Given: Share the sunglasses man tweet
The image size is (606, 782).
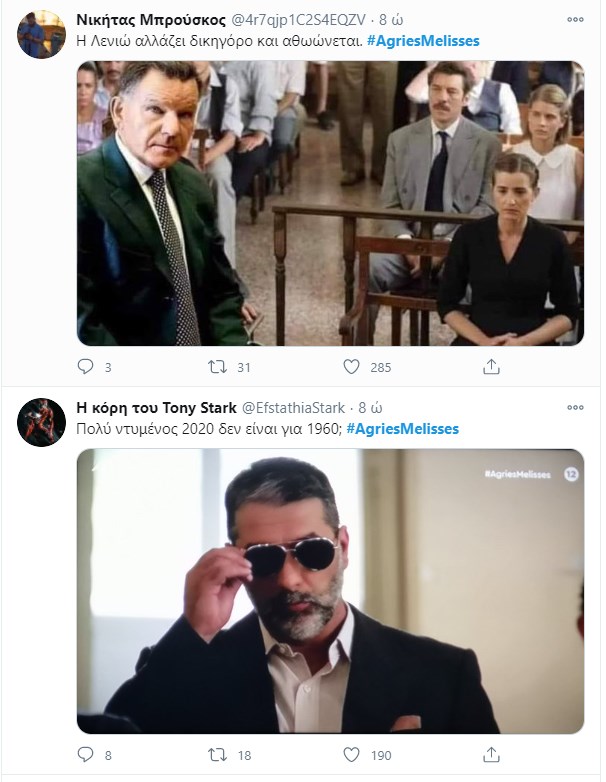Looking at the screenshot, I should 491,755.
